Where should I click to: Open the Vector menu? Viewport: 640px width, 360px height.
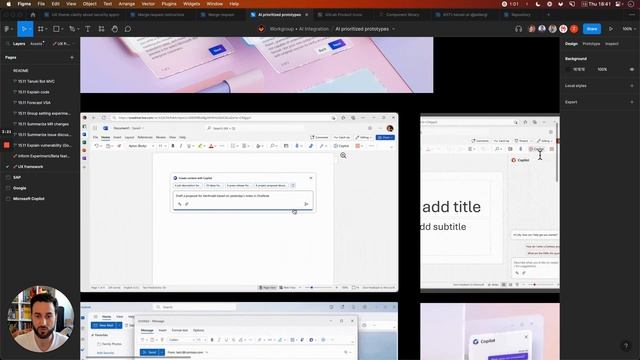coord(148,4)
